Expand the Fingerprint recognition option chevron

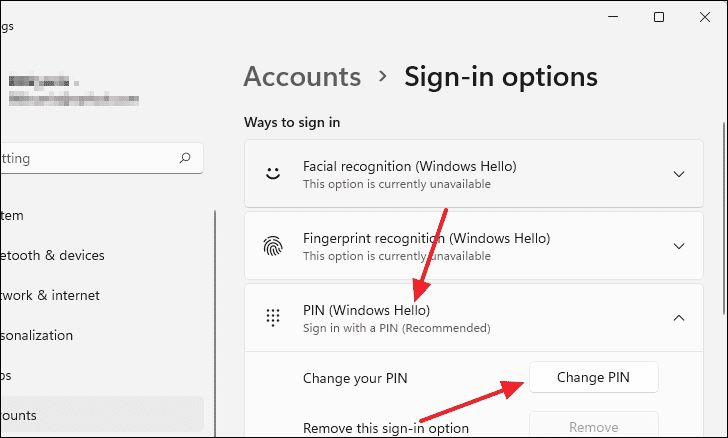point(679,246)
